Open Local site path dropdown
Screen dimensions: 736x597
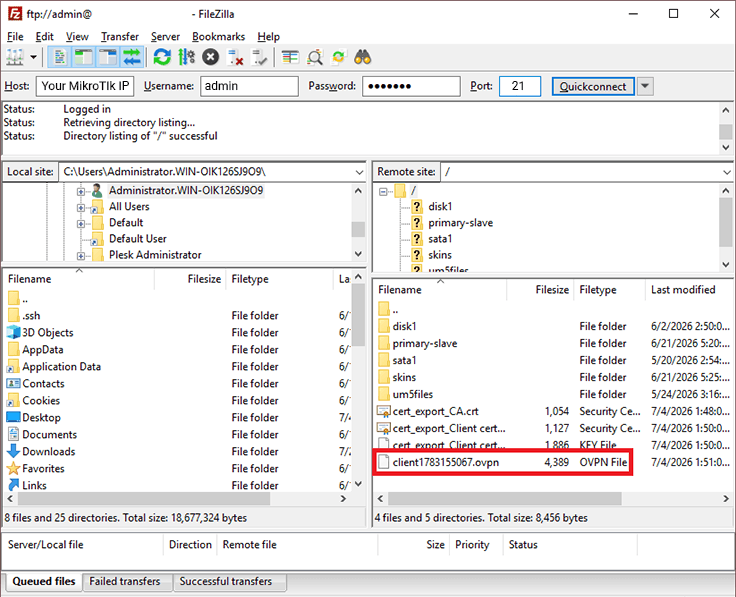pyautogui.click(x=359, y=172)
